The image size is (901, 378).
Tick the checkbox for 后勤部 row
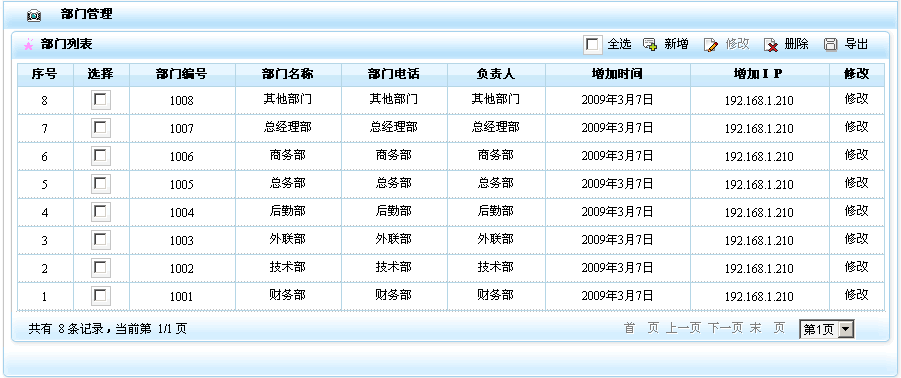click(101, 212)
